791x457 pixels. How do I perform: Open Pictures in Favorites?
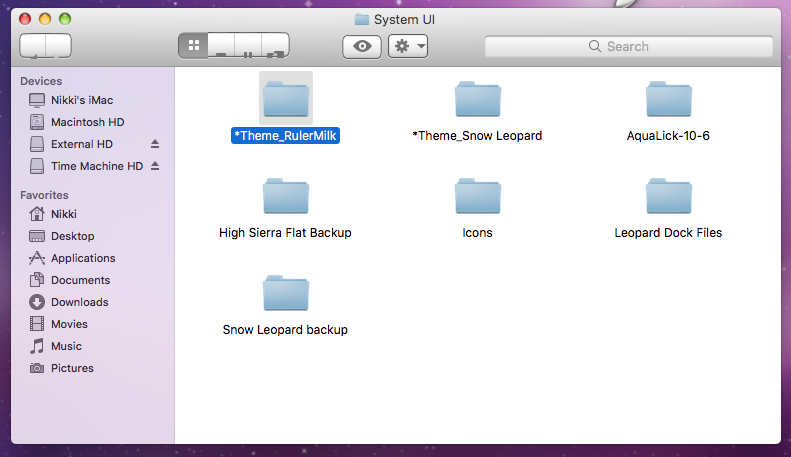coord(93,368)
